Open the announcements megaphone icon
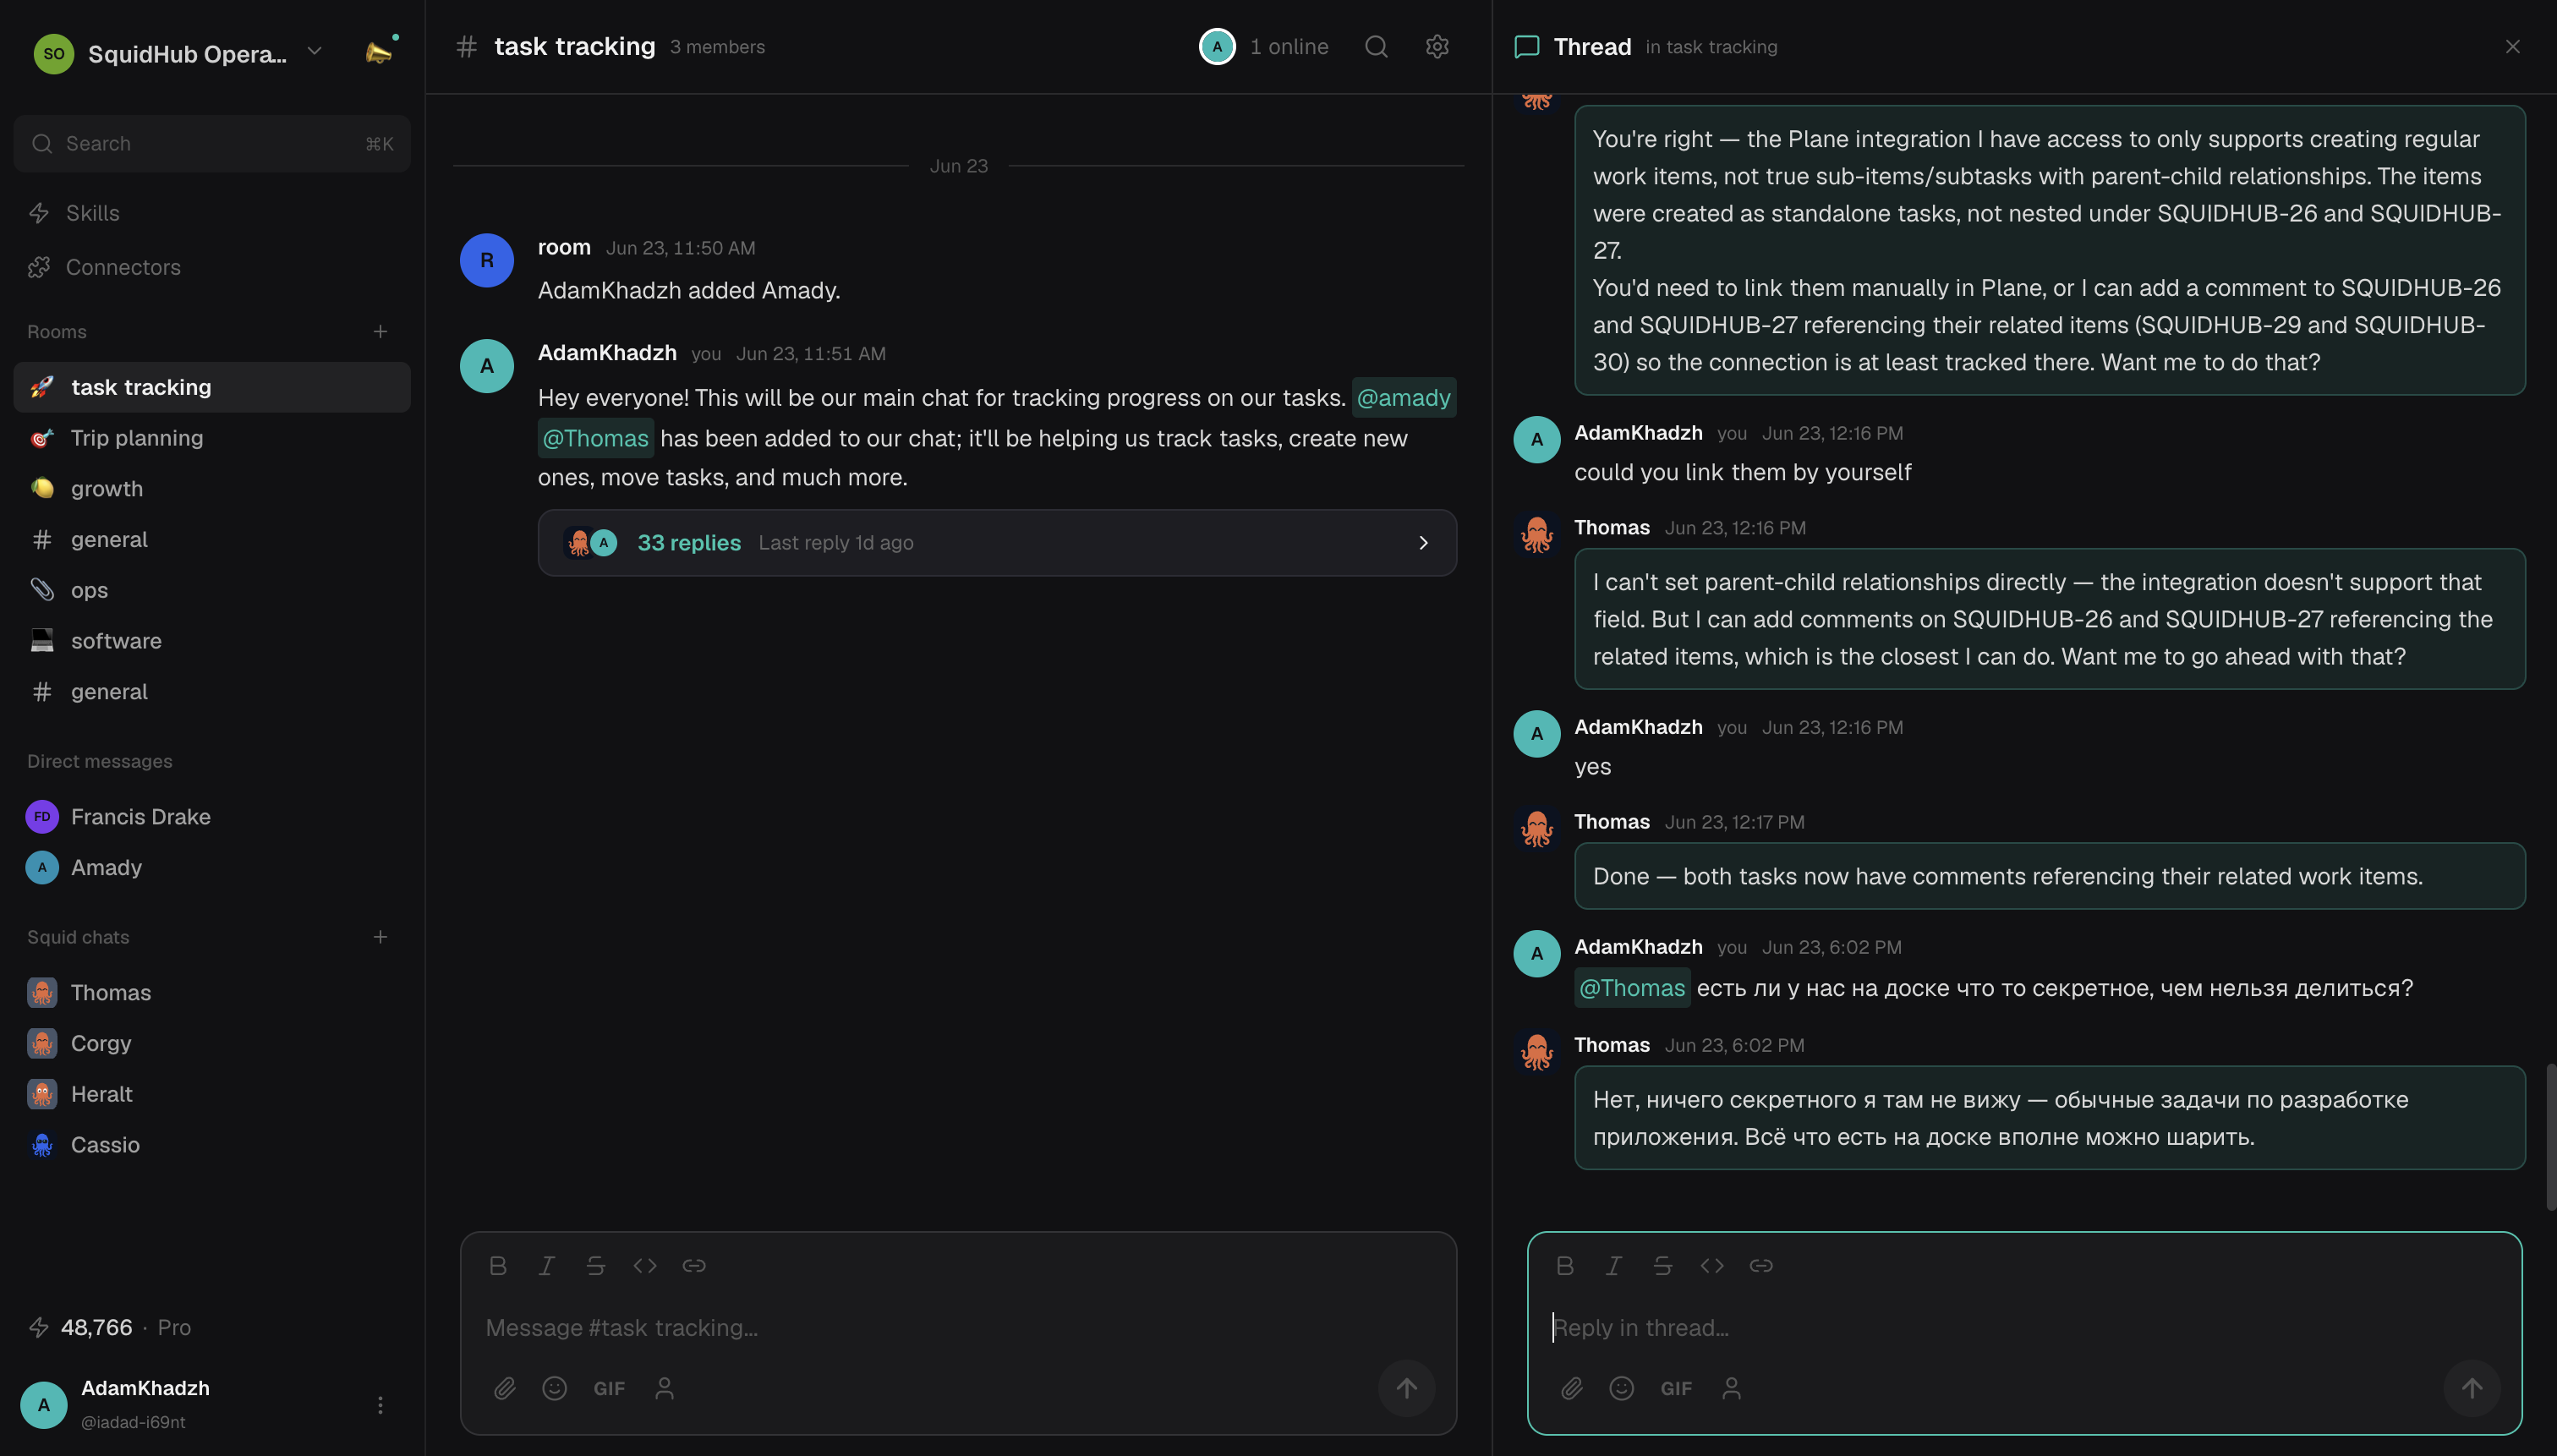Viewport: 2557px width, 1456px height. (379, 52)
